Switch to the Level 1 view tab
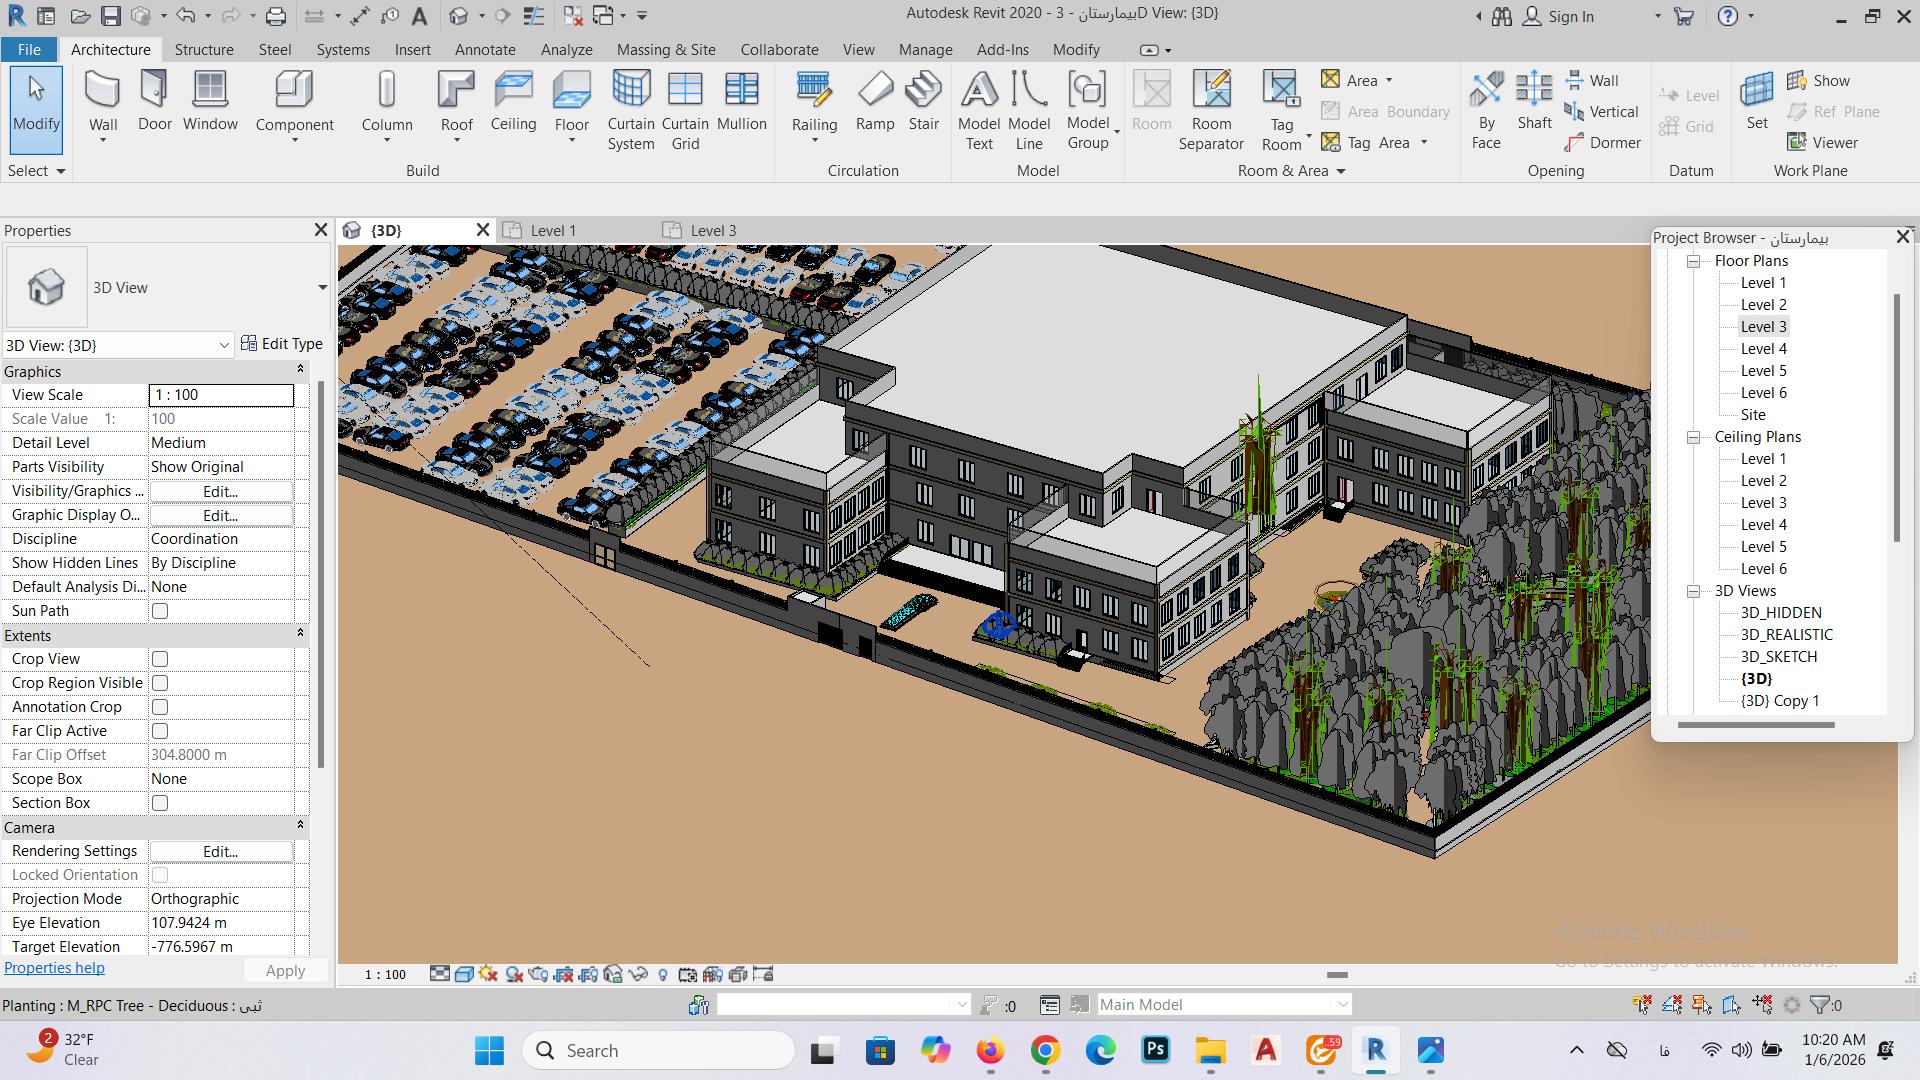Viewport: 1920px width, 1080px height. 552,231
